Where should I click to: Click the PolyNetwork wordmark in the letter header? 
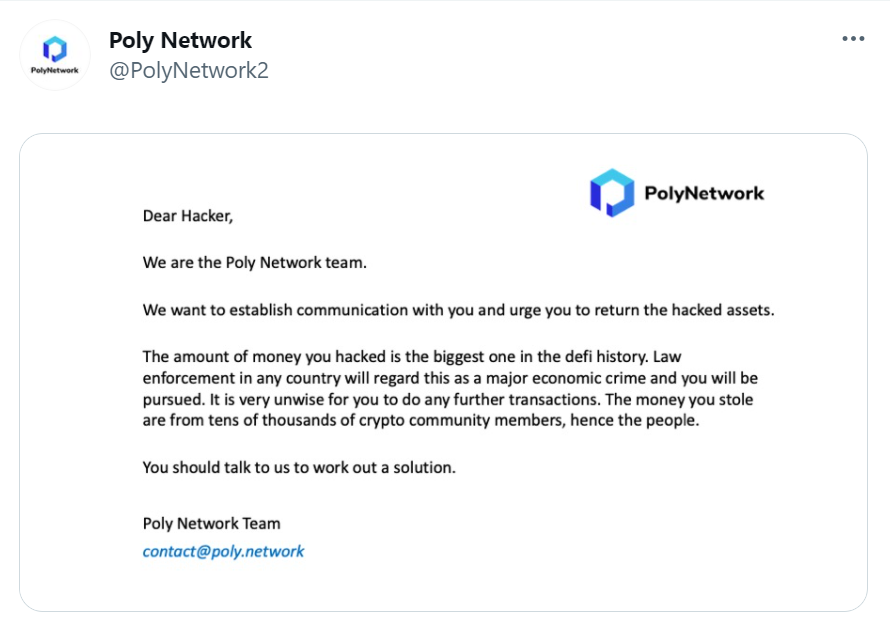[x=704, y=193]
